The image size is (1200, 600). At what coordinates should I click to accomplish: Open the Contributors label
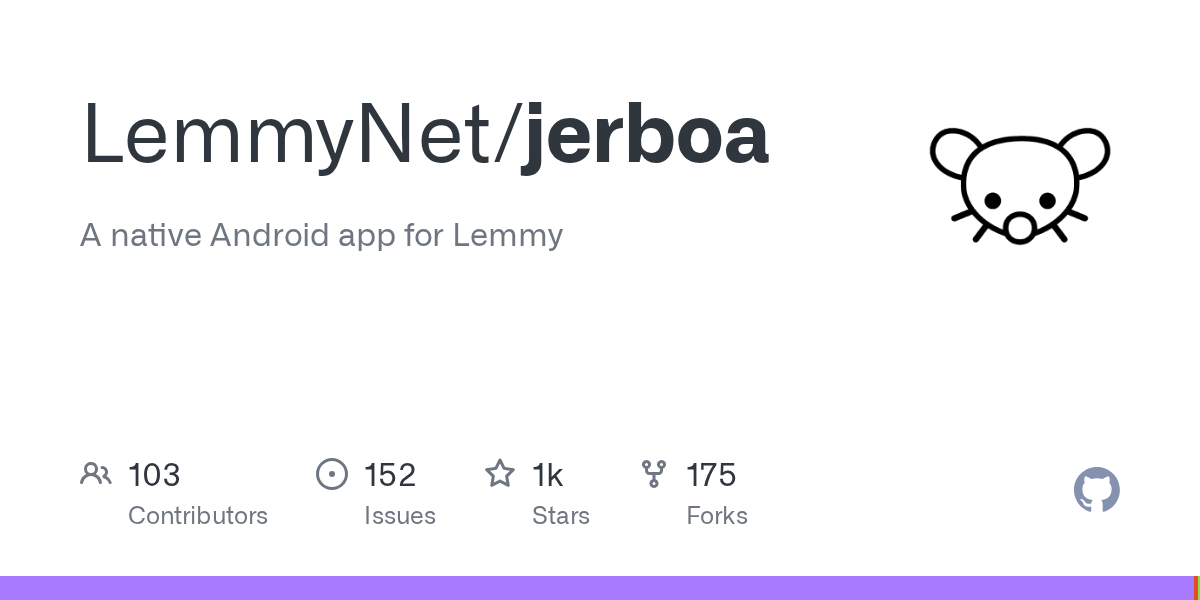click(x=198, y=516)
